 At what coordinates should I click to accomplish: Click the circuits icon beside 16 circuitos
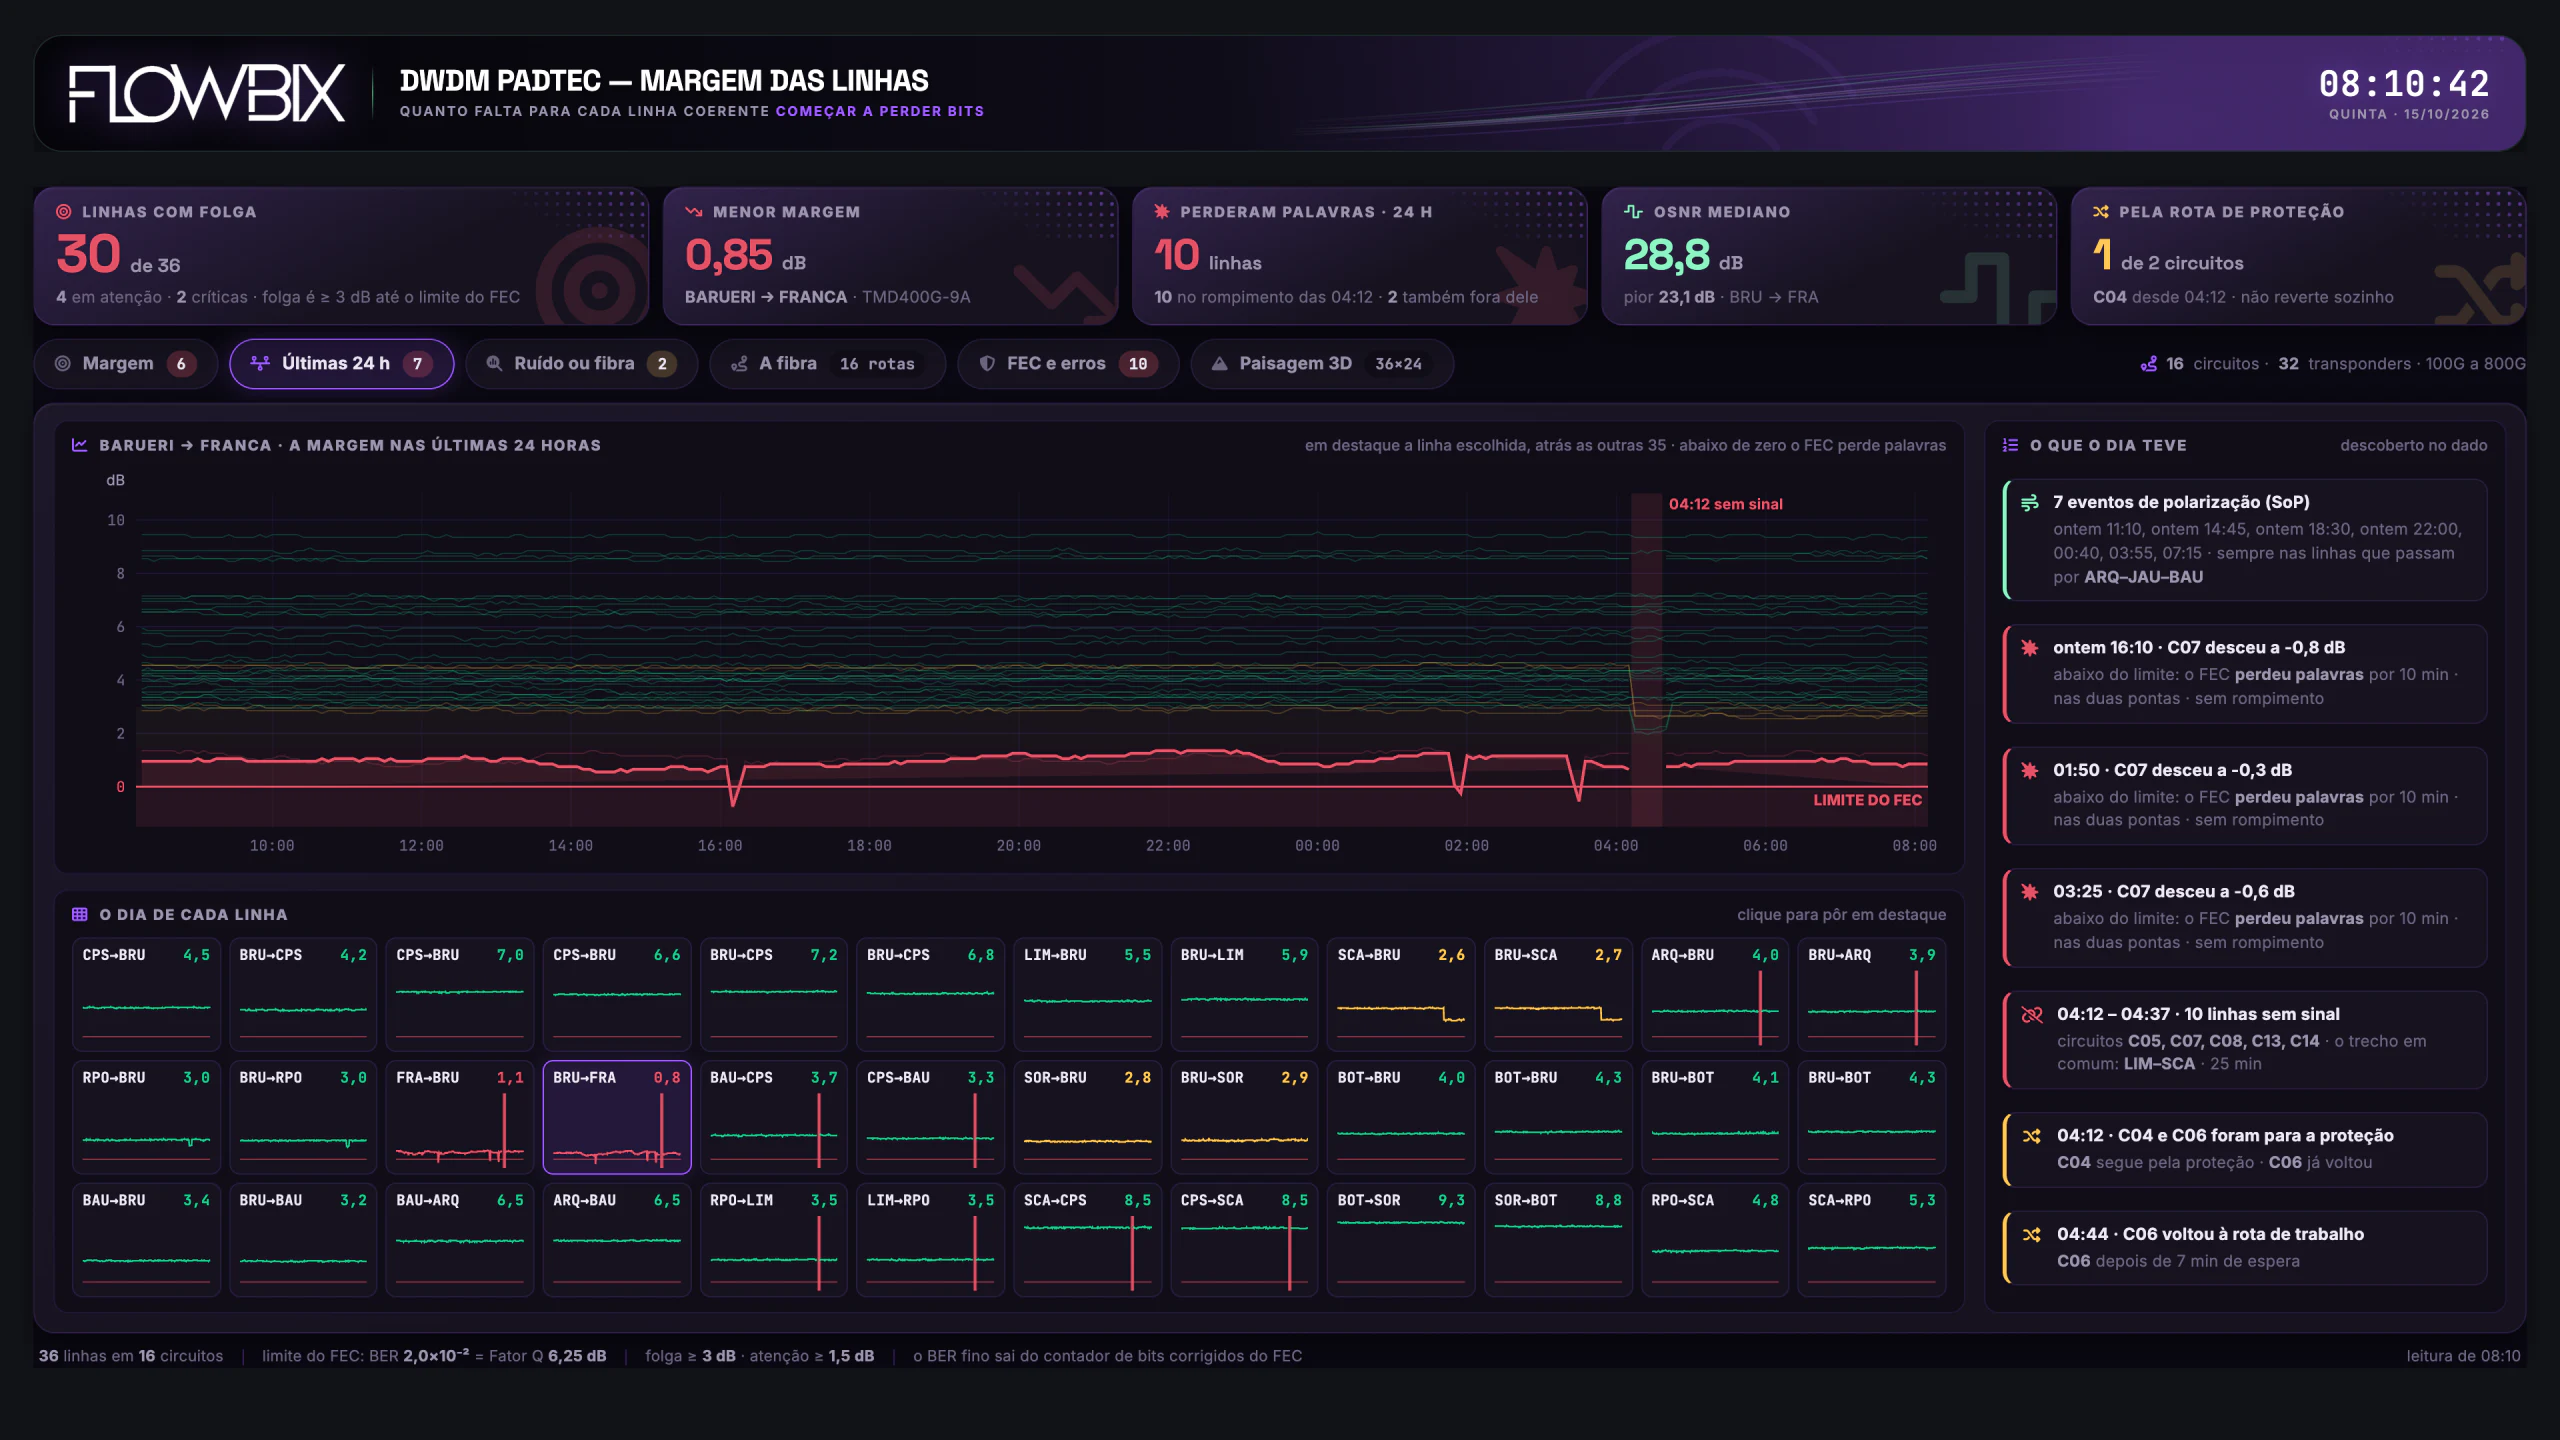(x=2149, y=364)
